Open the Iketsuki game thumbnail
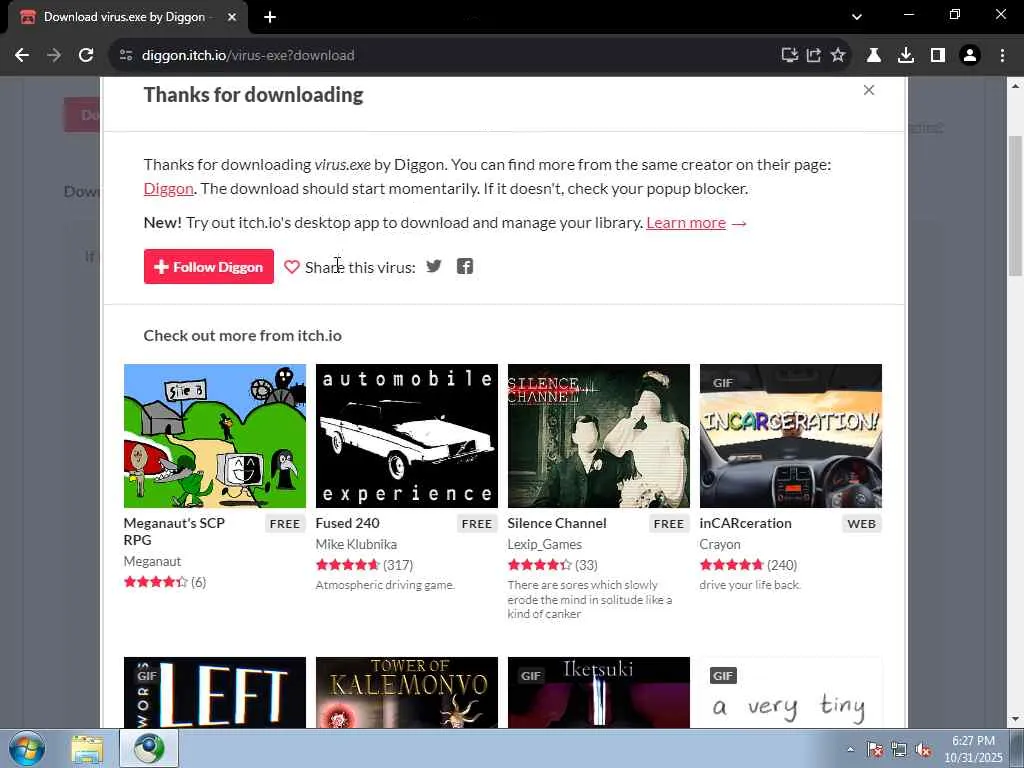This screenshot has height=768, width=1024. pyautogui.click(x=598, y=692)
